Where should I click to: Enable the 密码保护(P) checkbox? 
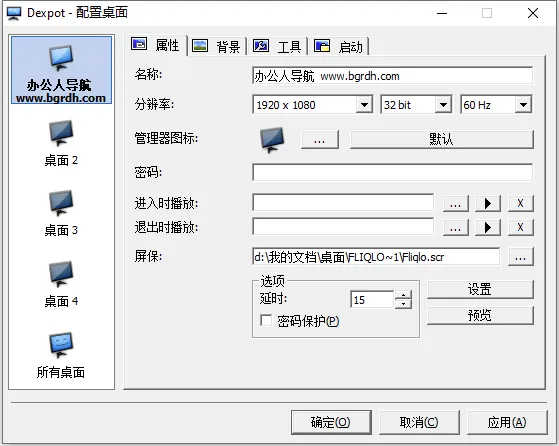coord(266,321)
